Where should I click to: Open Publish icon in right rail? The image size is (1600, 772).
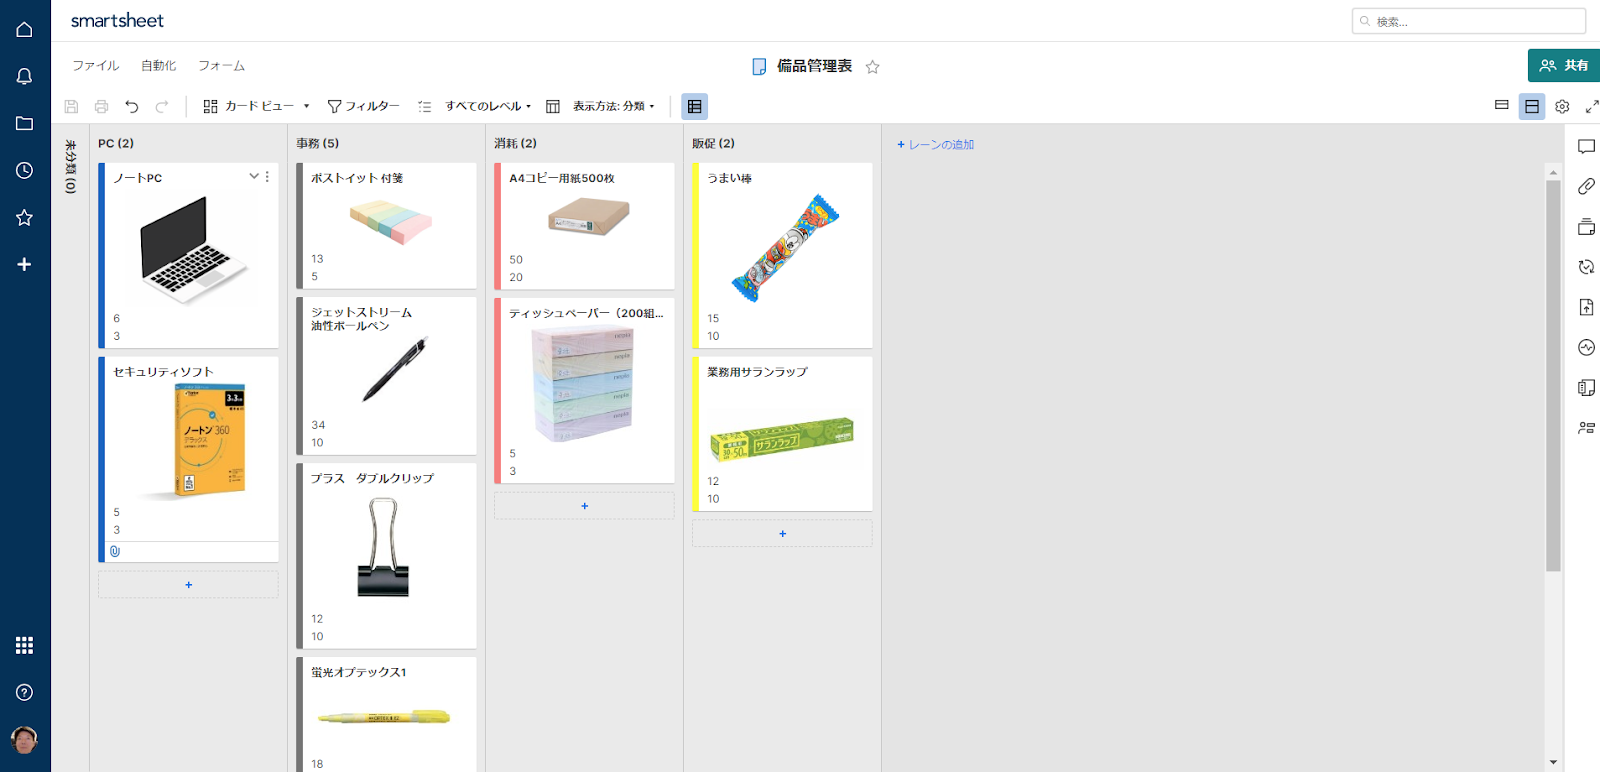click(1586, 307)
